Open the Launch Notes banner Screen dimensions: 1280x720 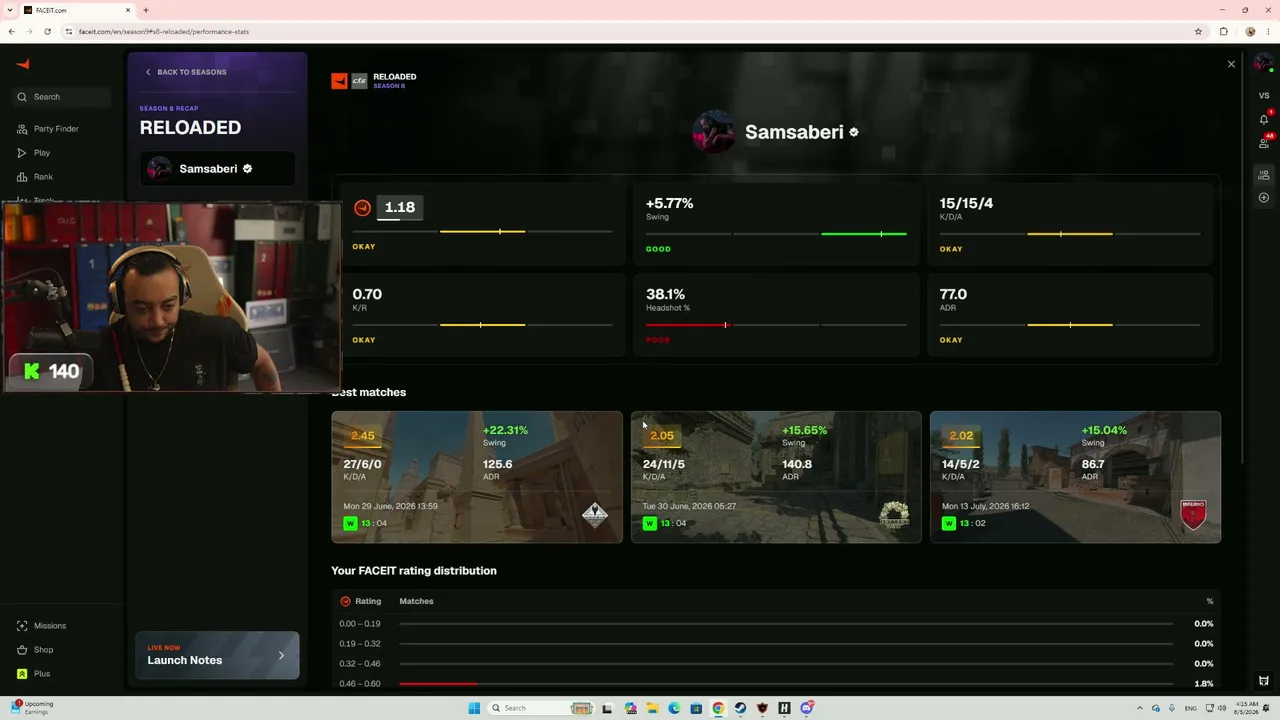tap(217, 656)
